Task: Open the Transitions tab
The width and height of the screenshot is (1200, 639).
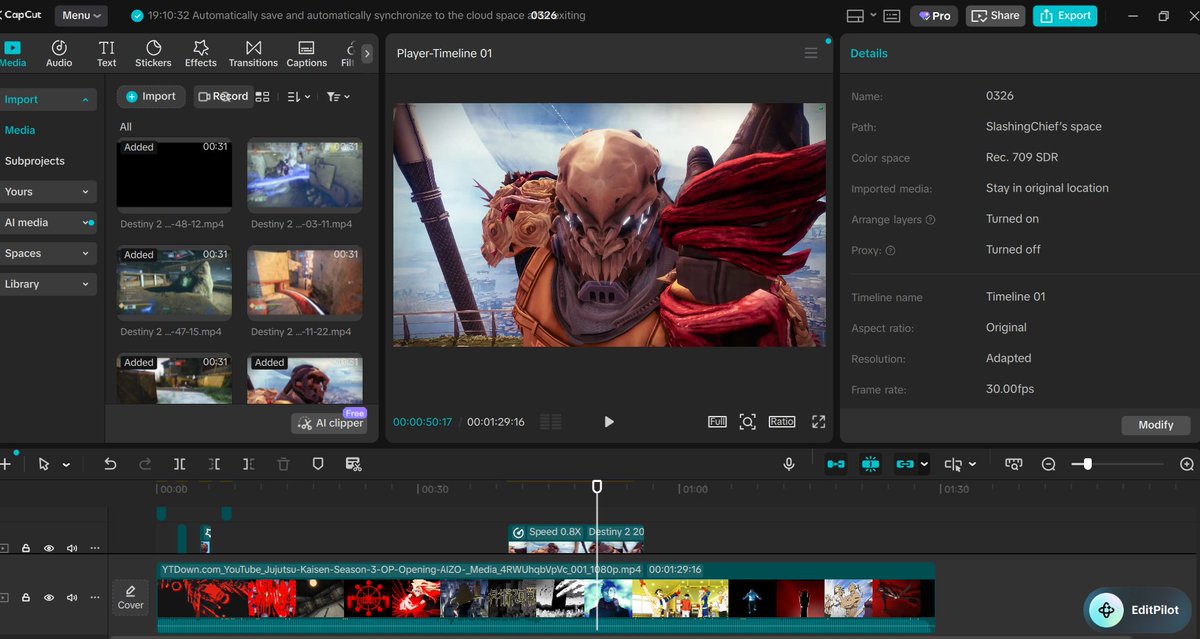Action: (253, 54)
